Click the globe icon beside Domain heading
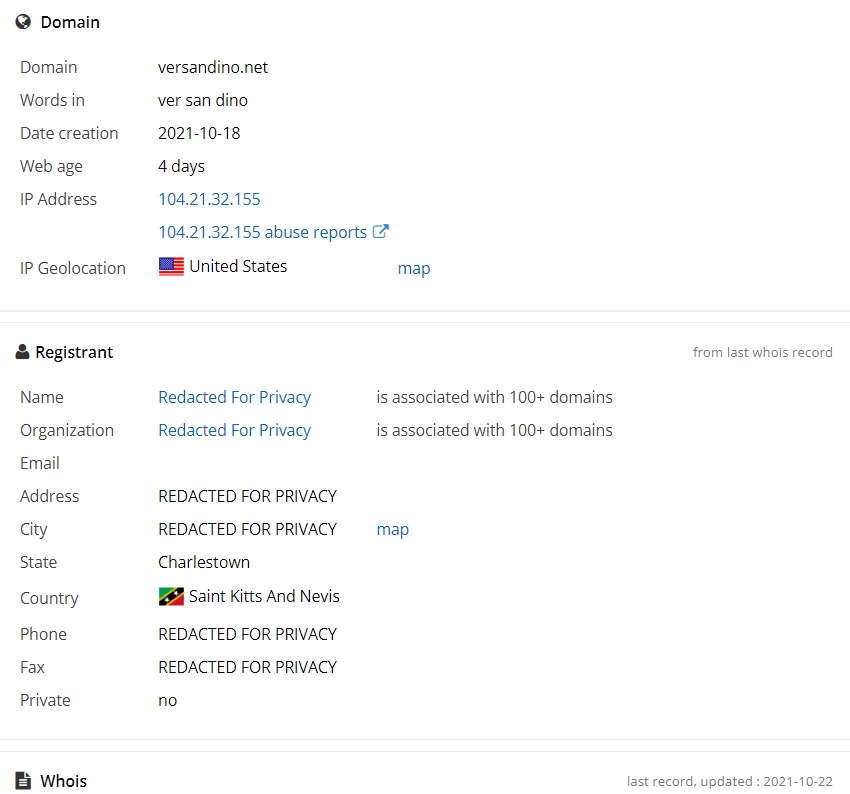The width and height of the screenshot is (850, 794). coord(23,22)
